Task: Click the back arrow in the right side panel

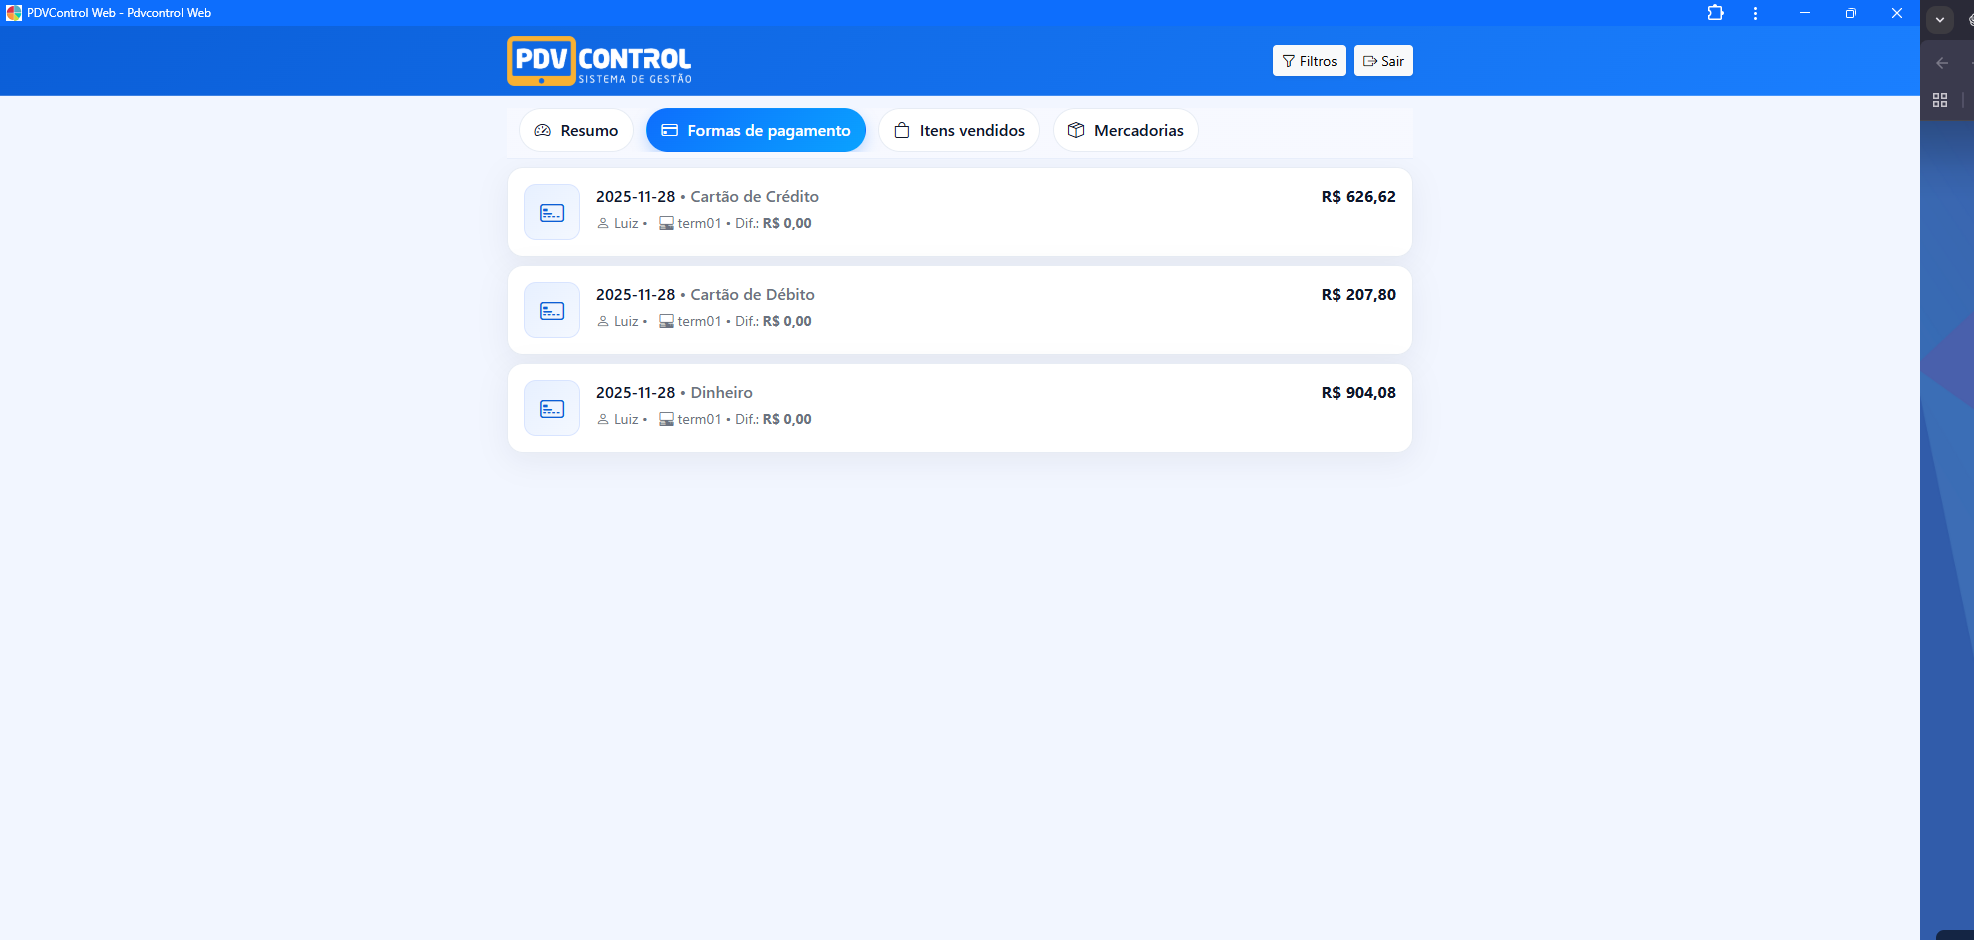Action: point(1941,63)
